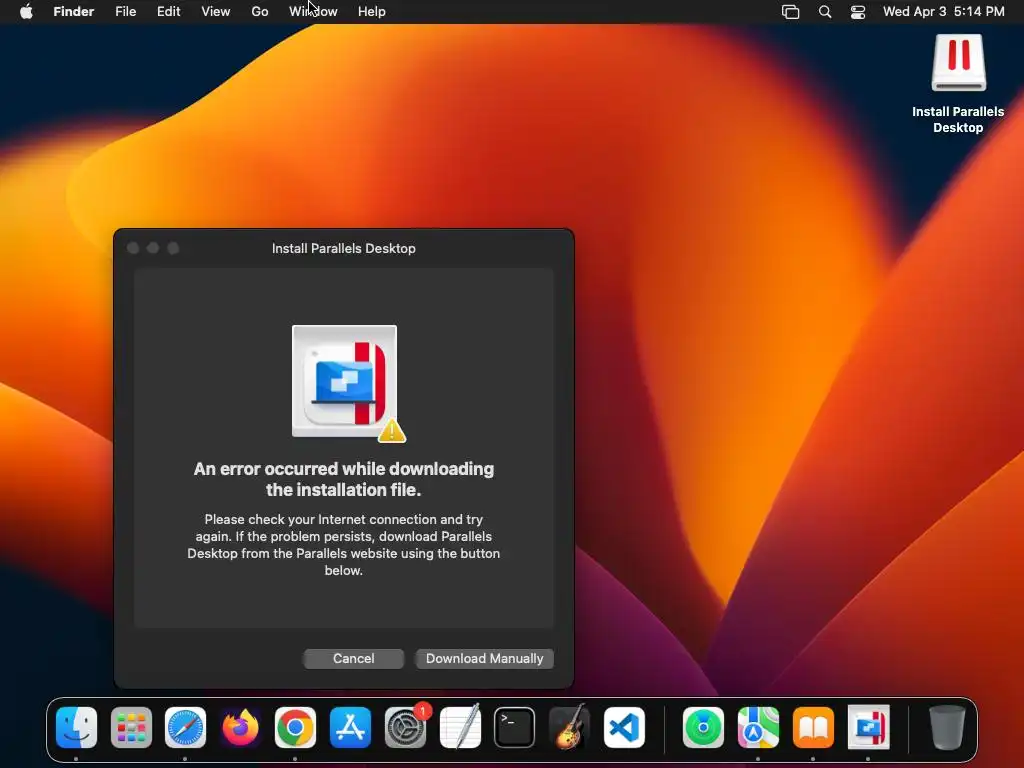The image size is (1024, 768).
Task: Click the date and time clock
Action: (944, 12)
